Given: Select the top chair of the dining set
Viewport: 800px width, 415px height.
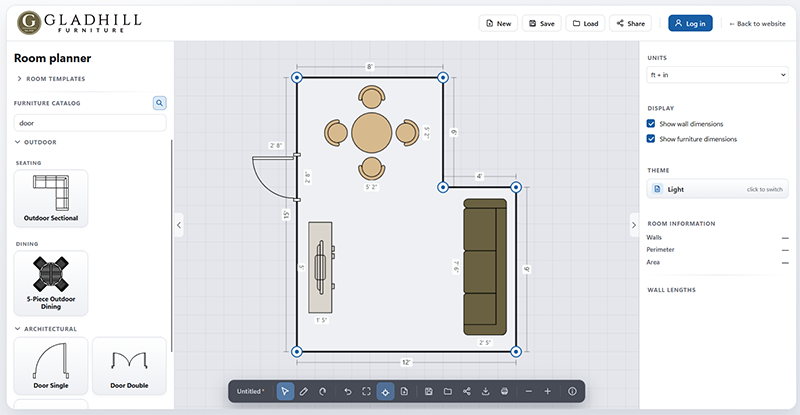Looking at the screenshot, I should 371,96.
